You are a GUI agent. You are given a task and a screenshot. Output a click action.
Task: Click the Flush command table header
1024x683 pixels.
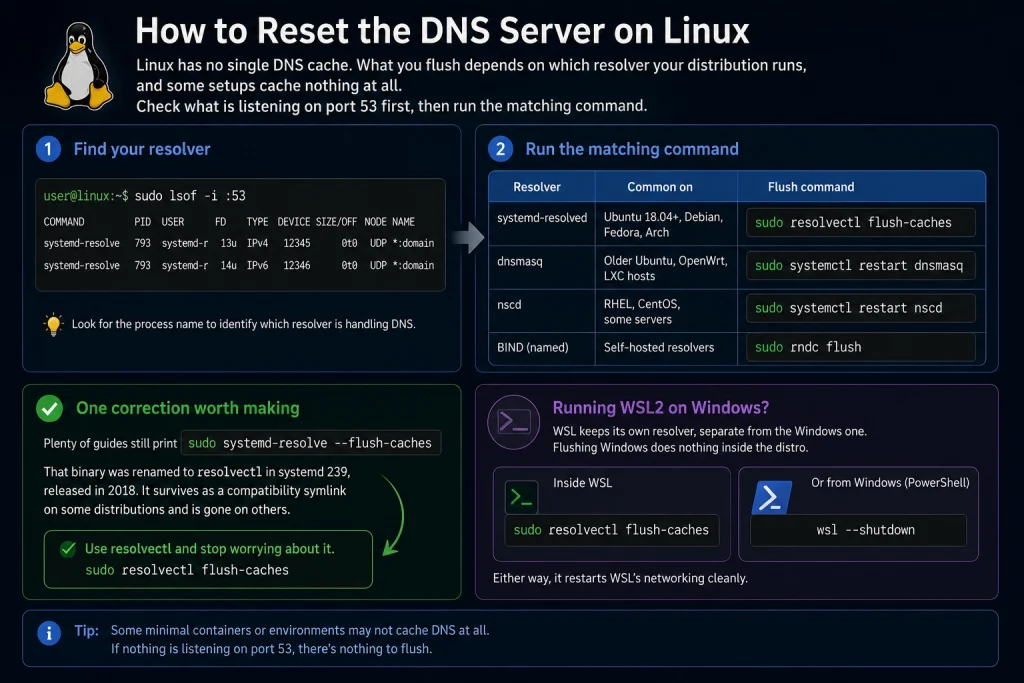(x=810, y=187)
